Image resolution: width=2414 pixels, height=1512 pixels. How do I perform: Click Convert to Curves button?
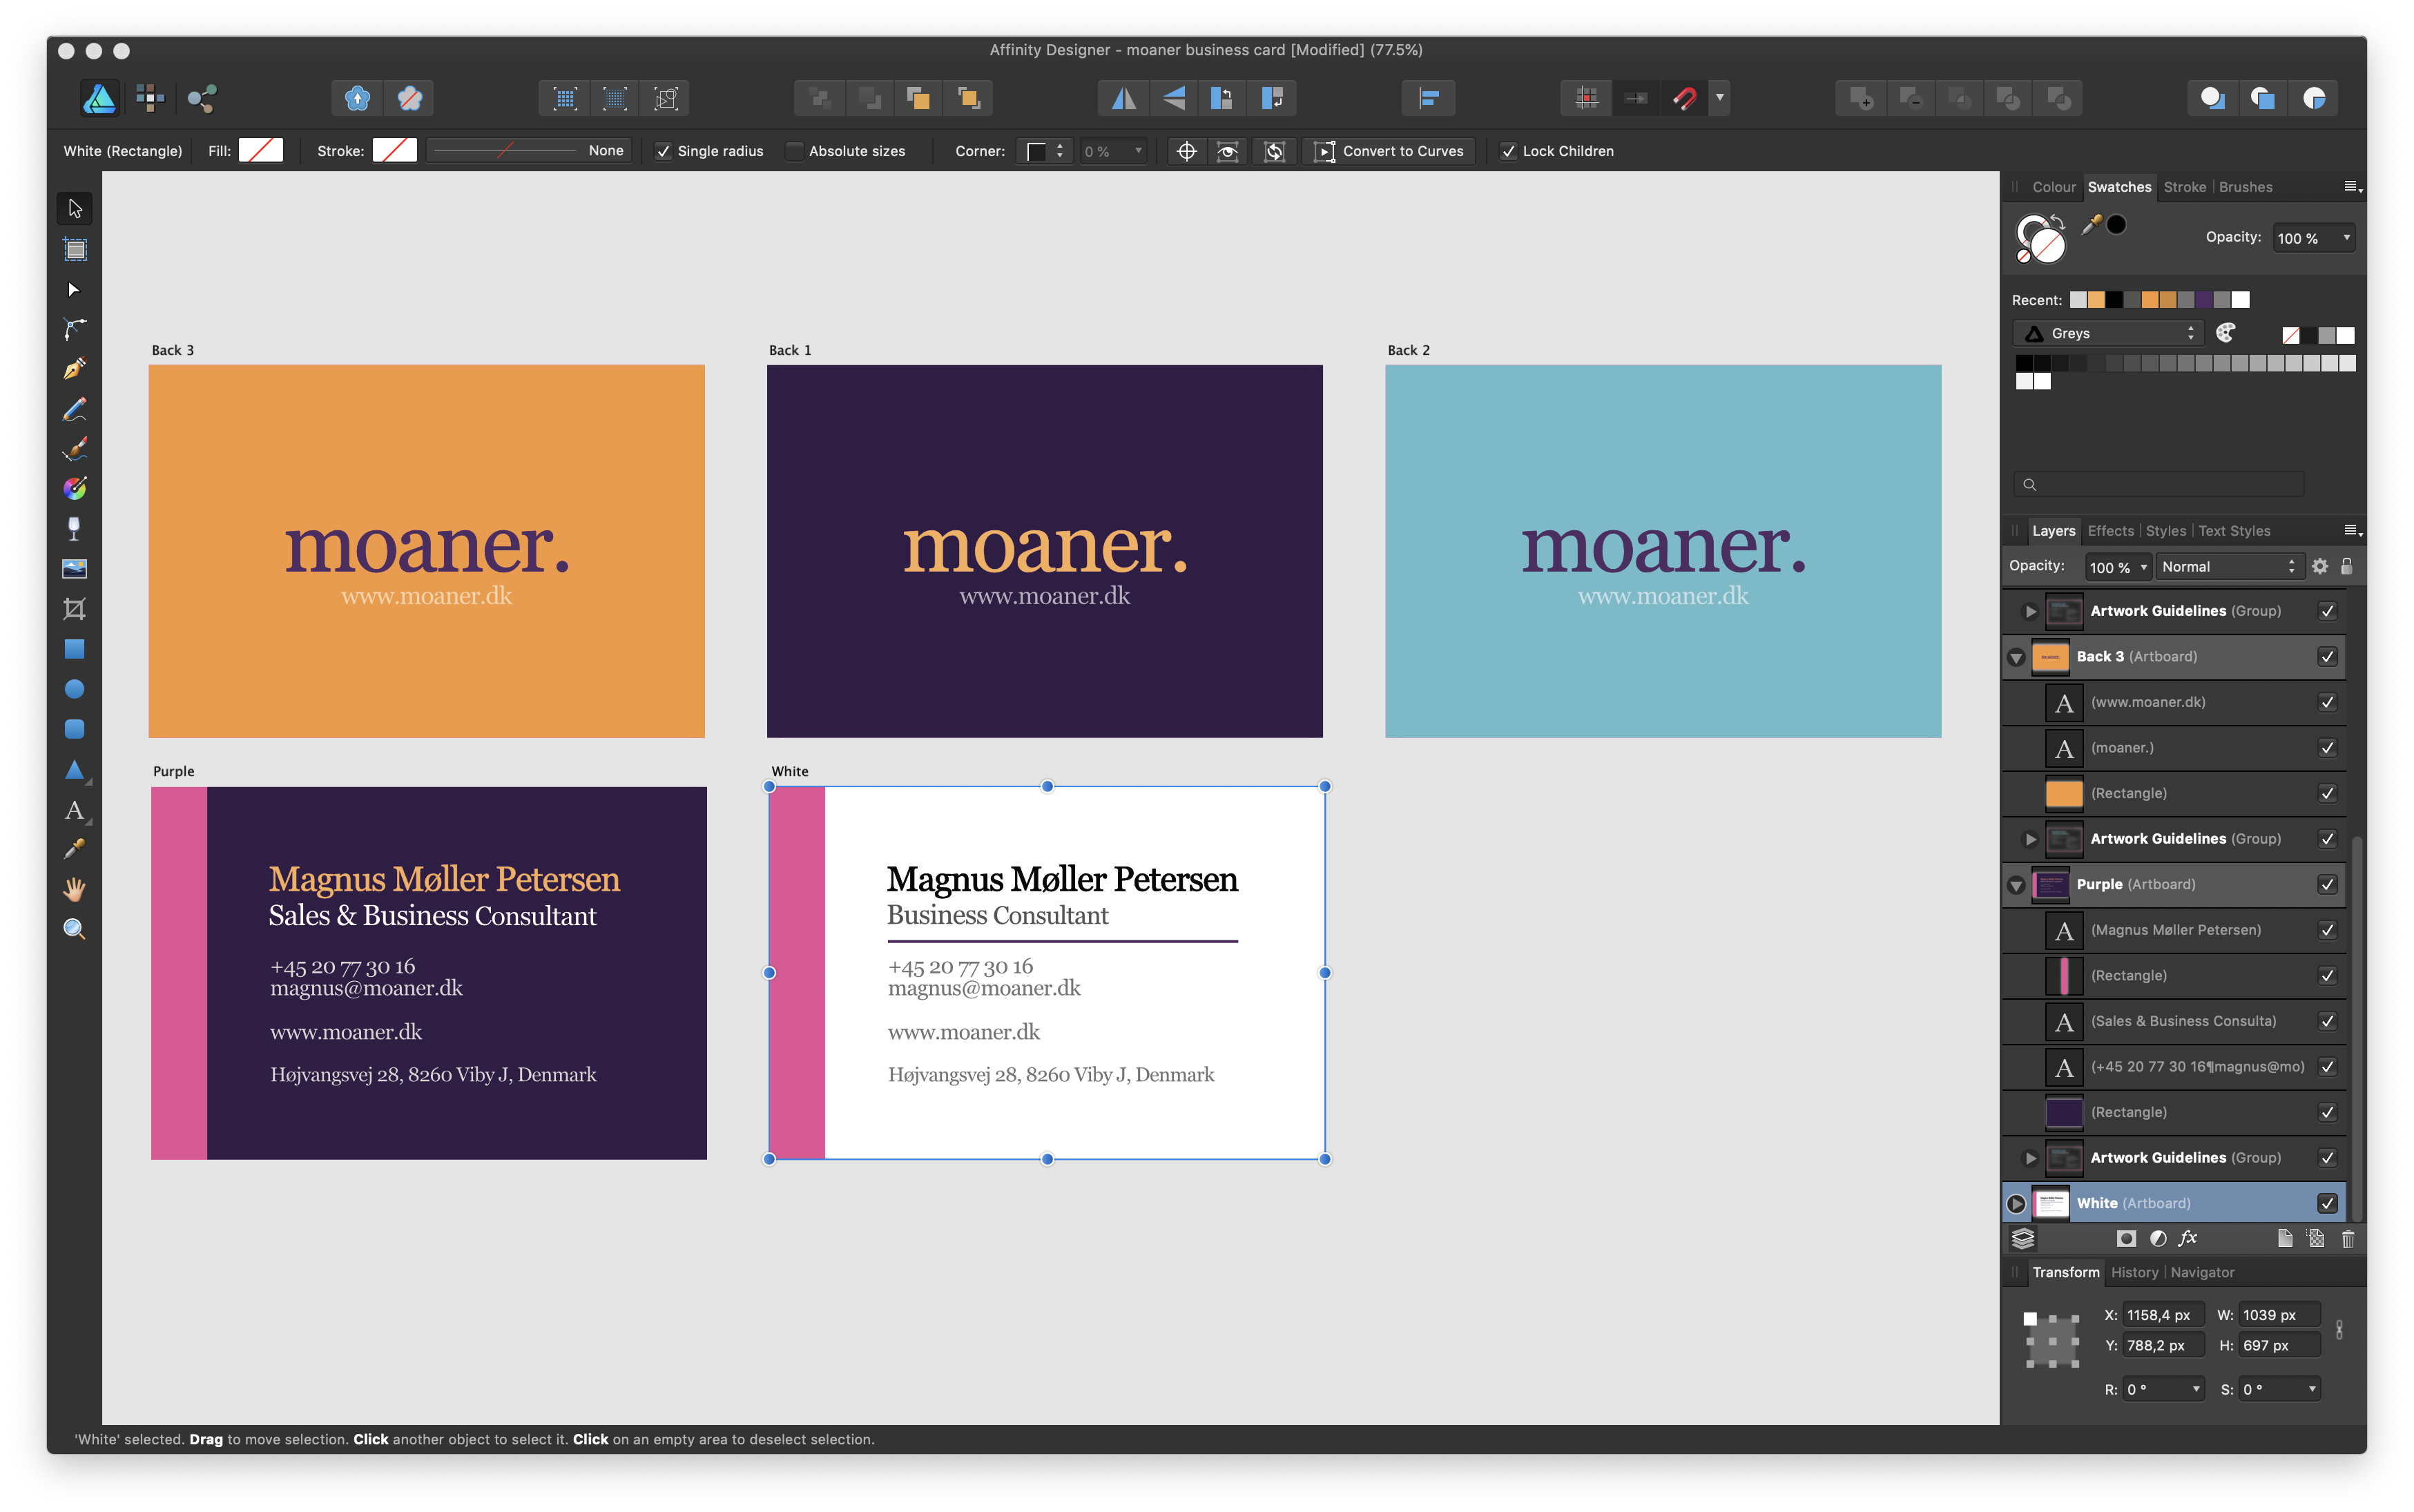[1389, 151]
